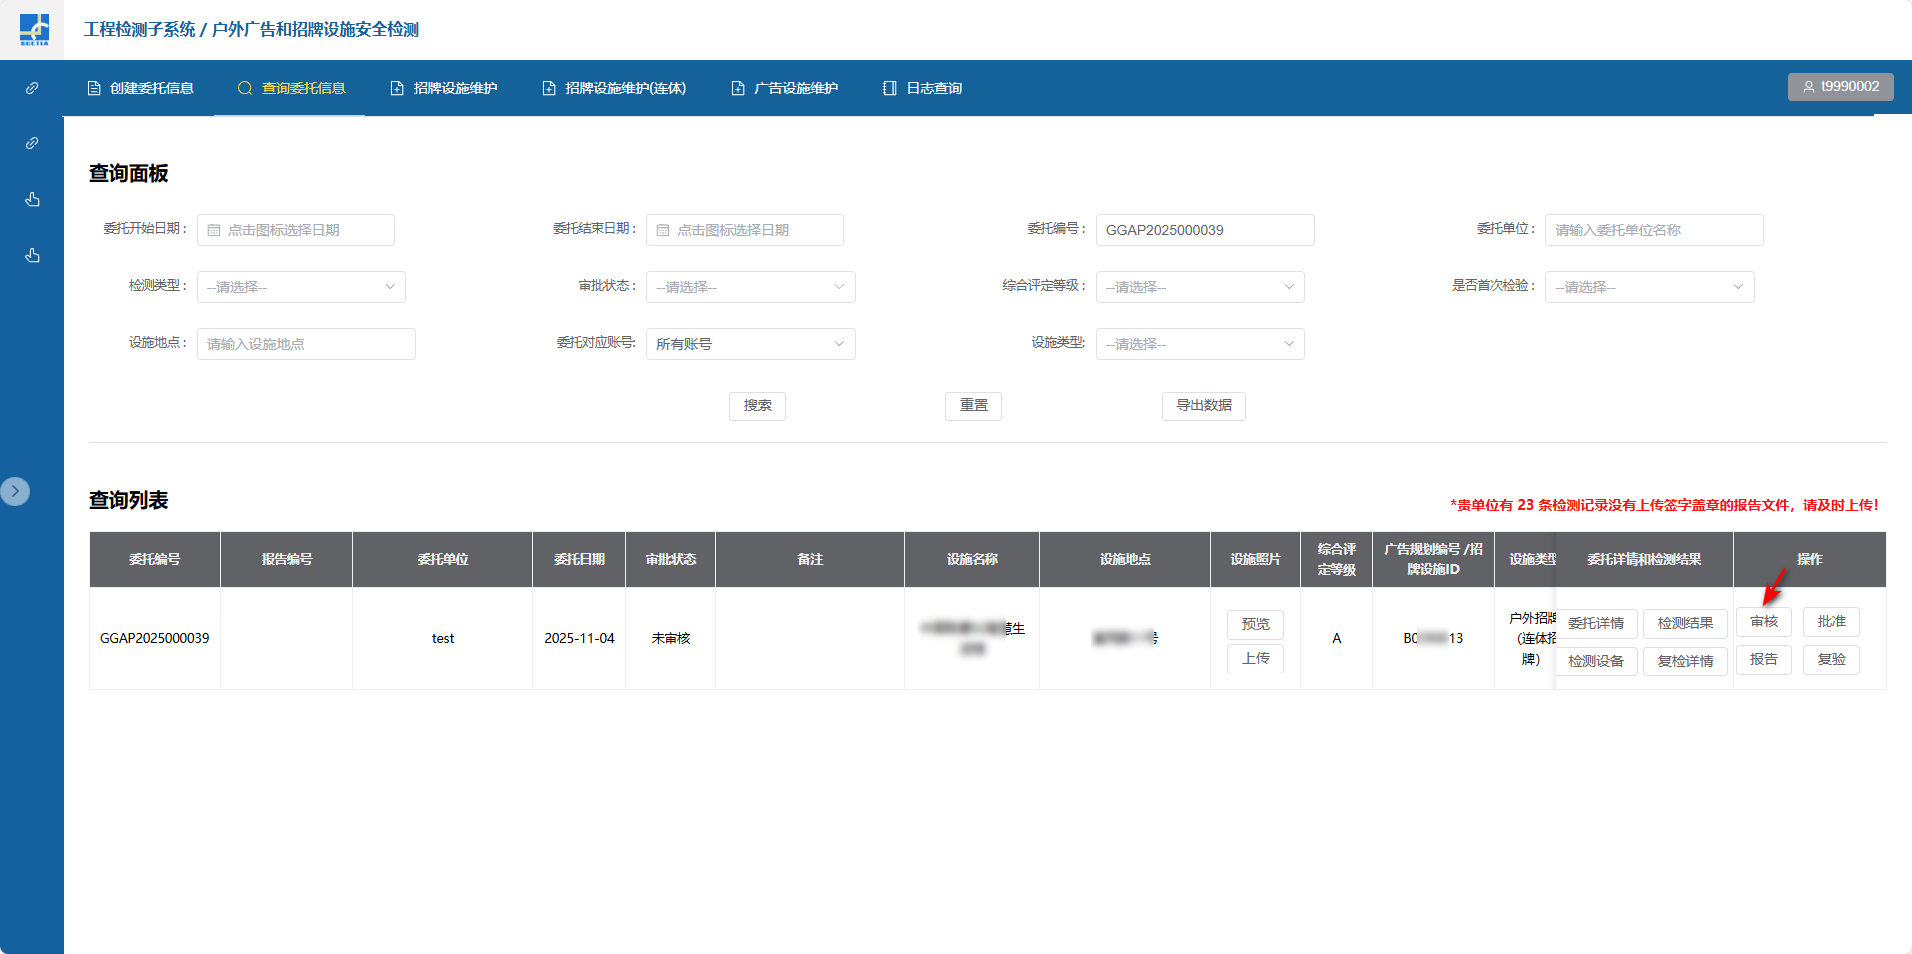Click the 预览 button under 设施照片
The image size is (1912, 954).
pyautogui.click(x=1255, y=624)
